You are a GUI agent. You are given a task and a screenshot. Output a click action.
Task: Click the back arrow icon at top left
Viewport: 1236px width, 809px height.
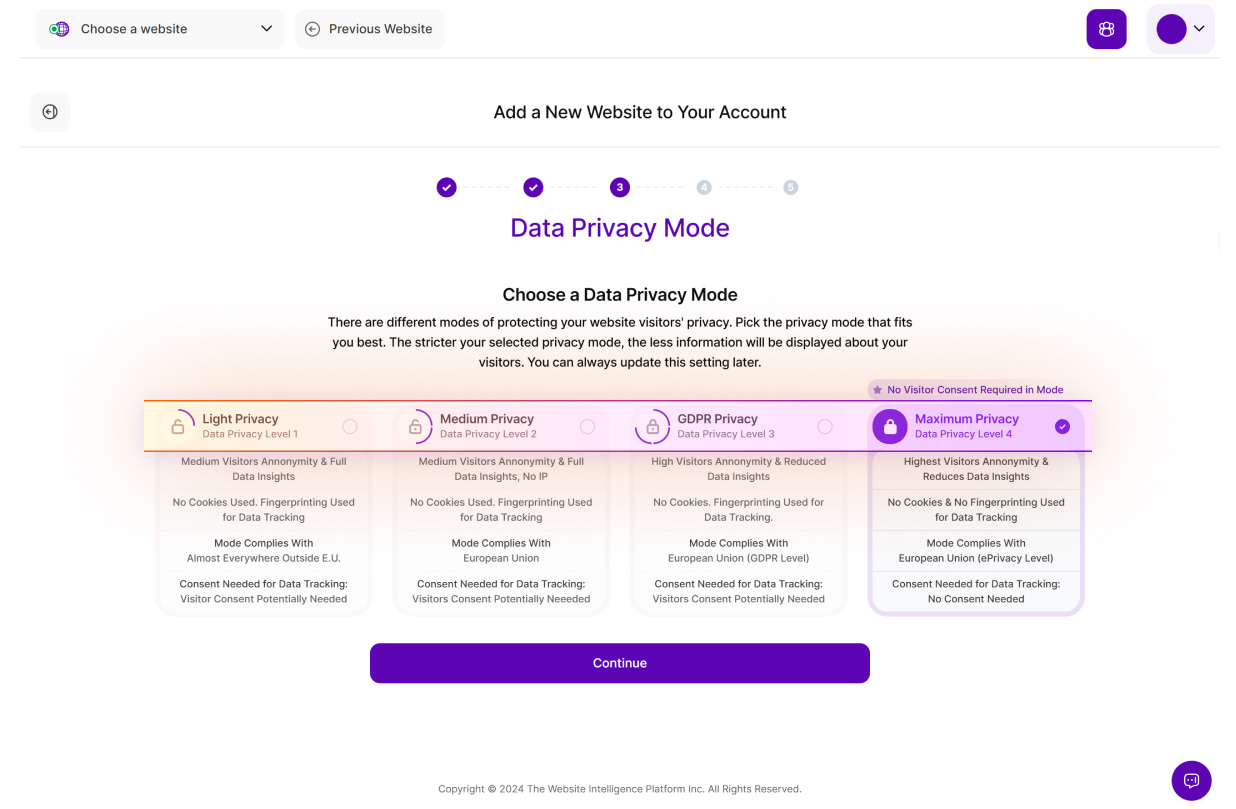[50, 111]
